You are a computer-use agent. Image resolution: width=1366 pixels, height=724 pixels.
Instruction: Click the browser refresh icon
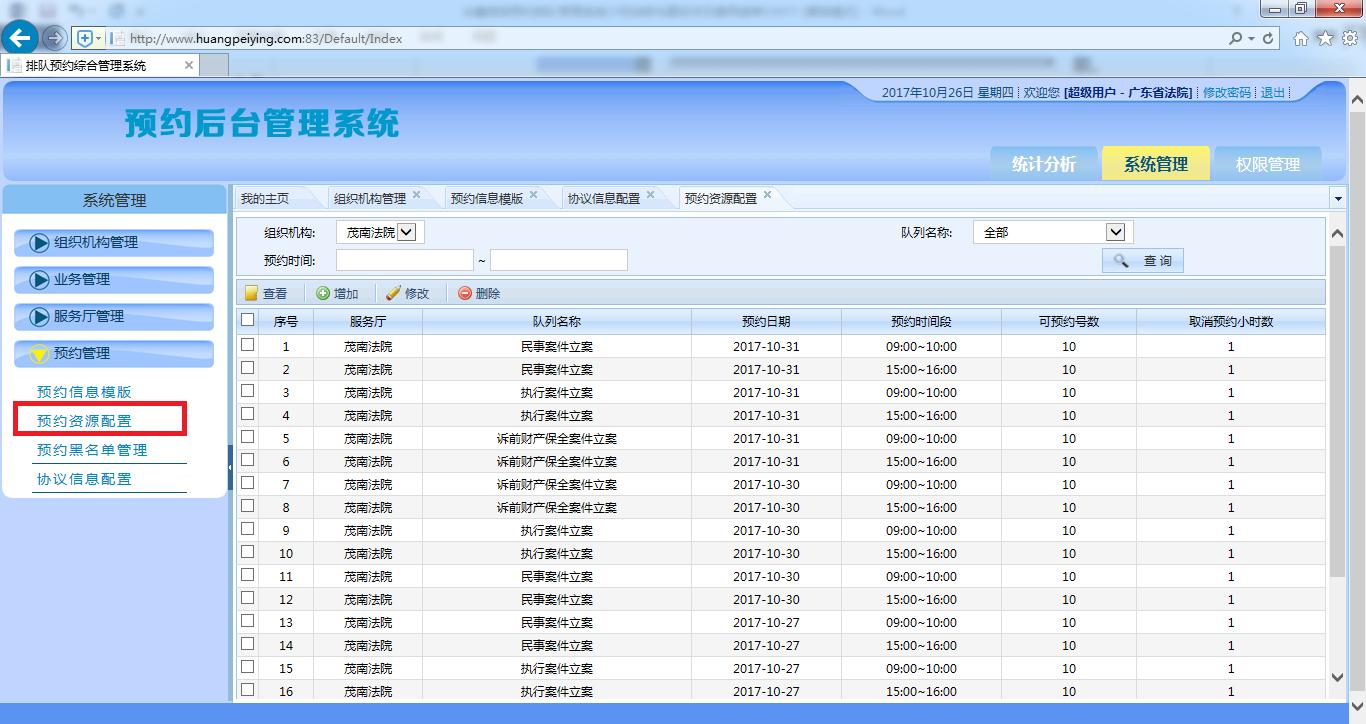pyautogui.click(x=1269, y=39)
